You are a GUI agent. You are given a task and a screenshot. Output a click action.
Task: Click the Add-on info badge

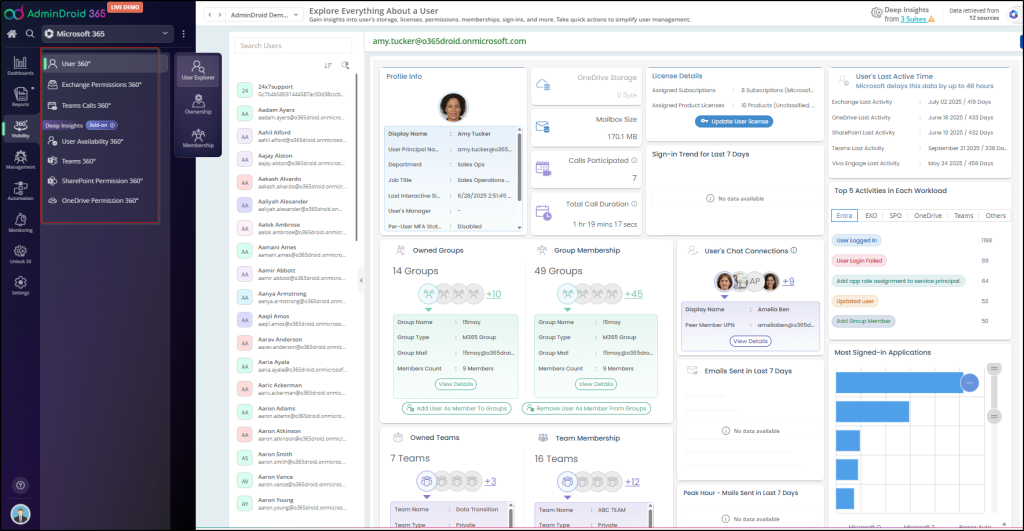pos(102,125)
